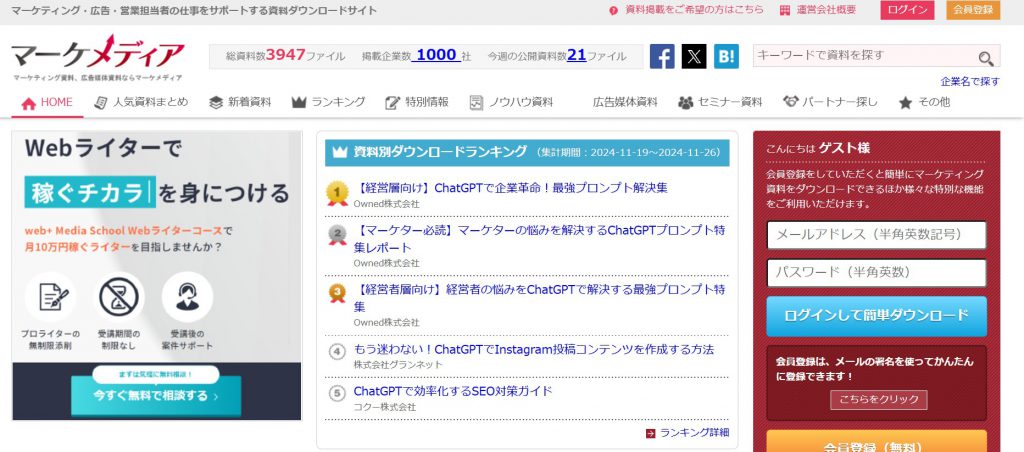Focus the メールアドレス input field
Viewport: 1024px width, 452px height.
(x=876, y=235)
